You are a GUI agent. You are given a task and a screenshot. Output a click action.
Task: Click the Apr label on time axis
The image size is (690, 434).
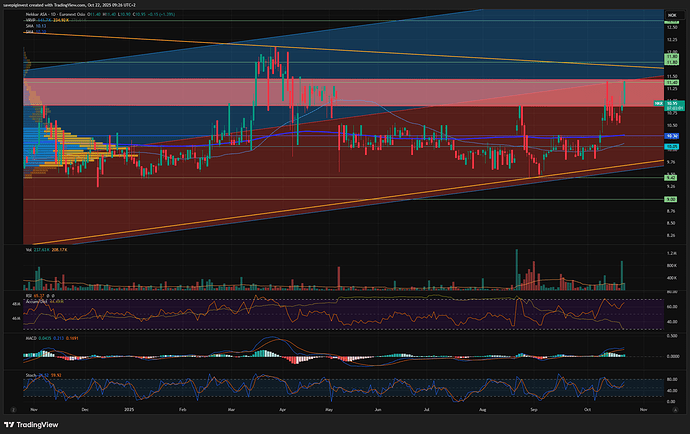pyautogui.click(x=281, y=409)
